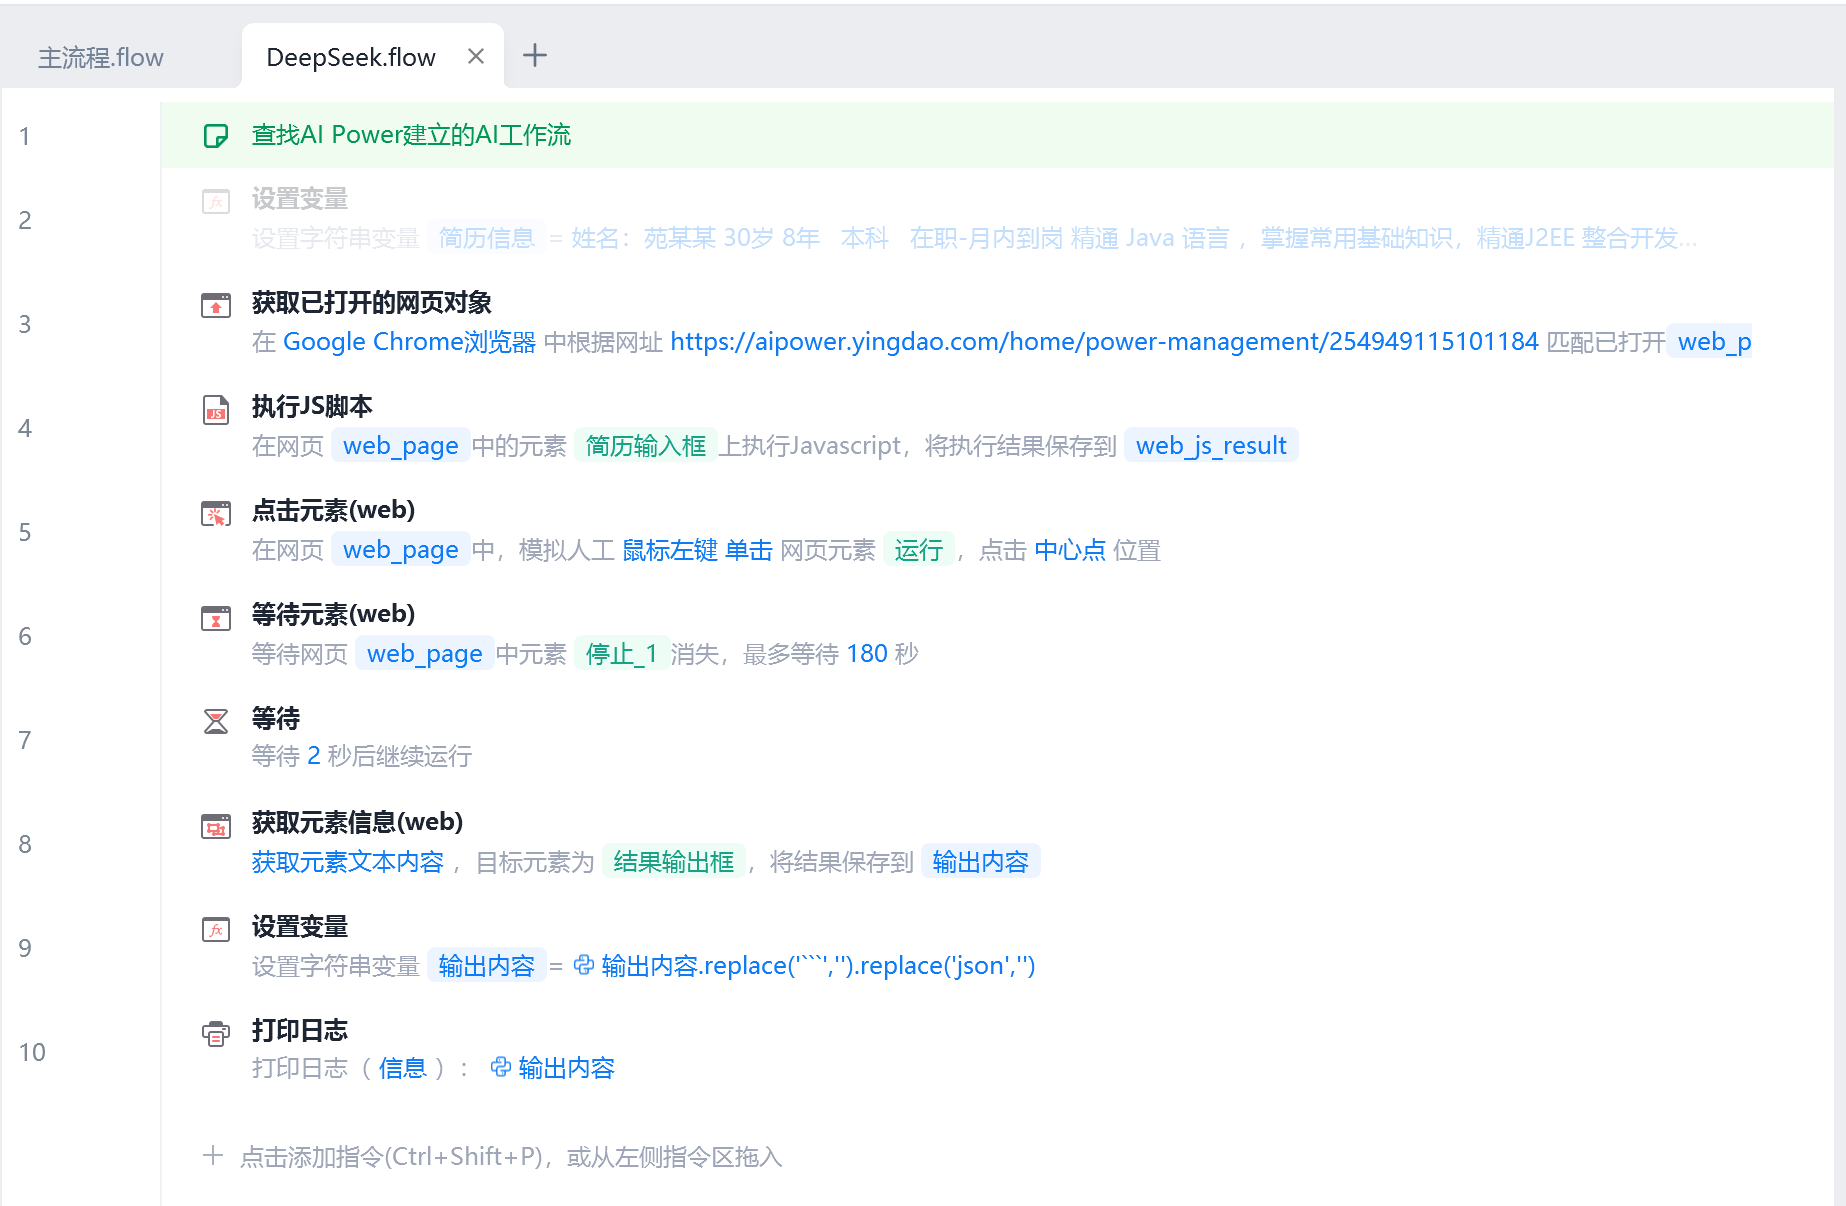The height and width of the screenshot is (1206, 1846).
Task: Switch to the 主流程.flow tab
Action: pos(101,57)
